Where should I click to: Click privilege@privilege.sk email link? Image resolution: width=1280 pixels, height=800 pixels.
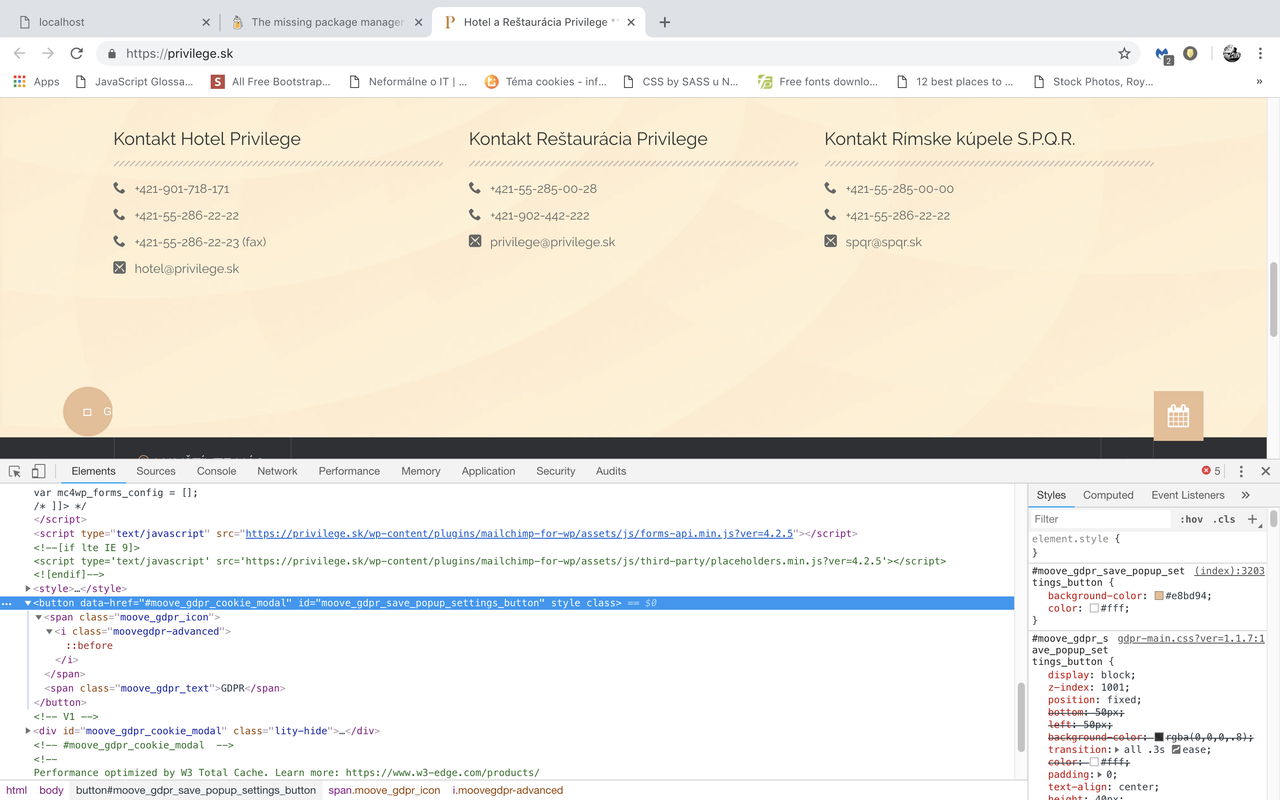(552, 242)
